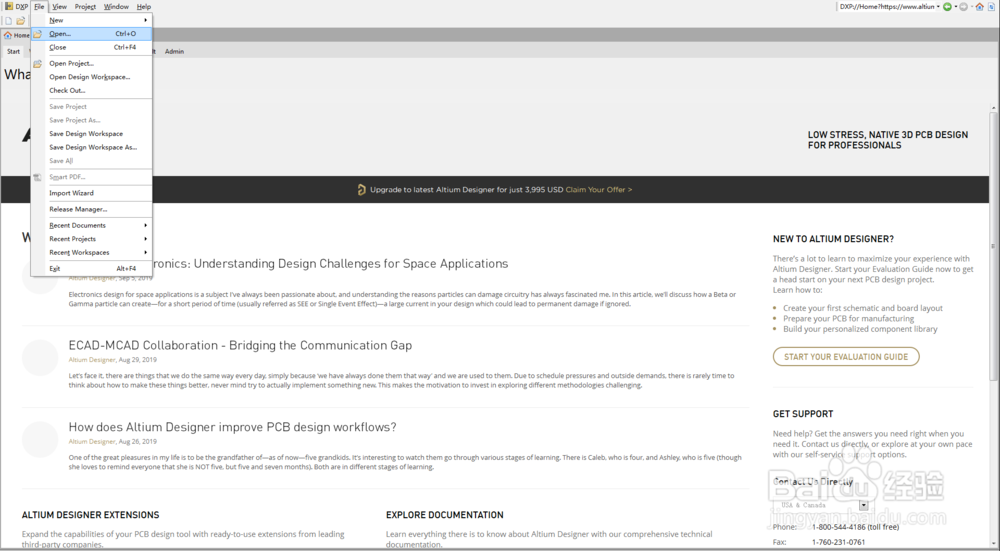1000x551 pixels.
Task: Click the Explore Documentation heading
Action: coord(445,515)
